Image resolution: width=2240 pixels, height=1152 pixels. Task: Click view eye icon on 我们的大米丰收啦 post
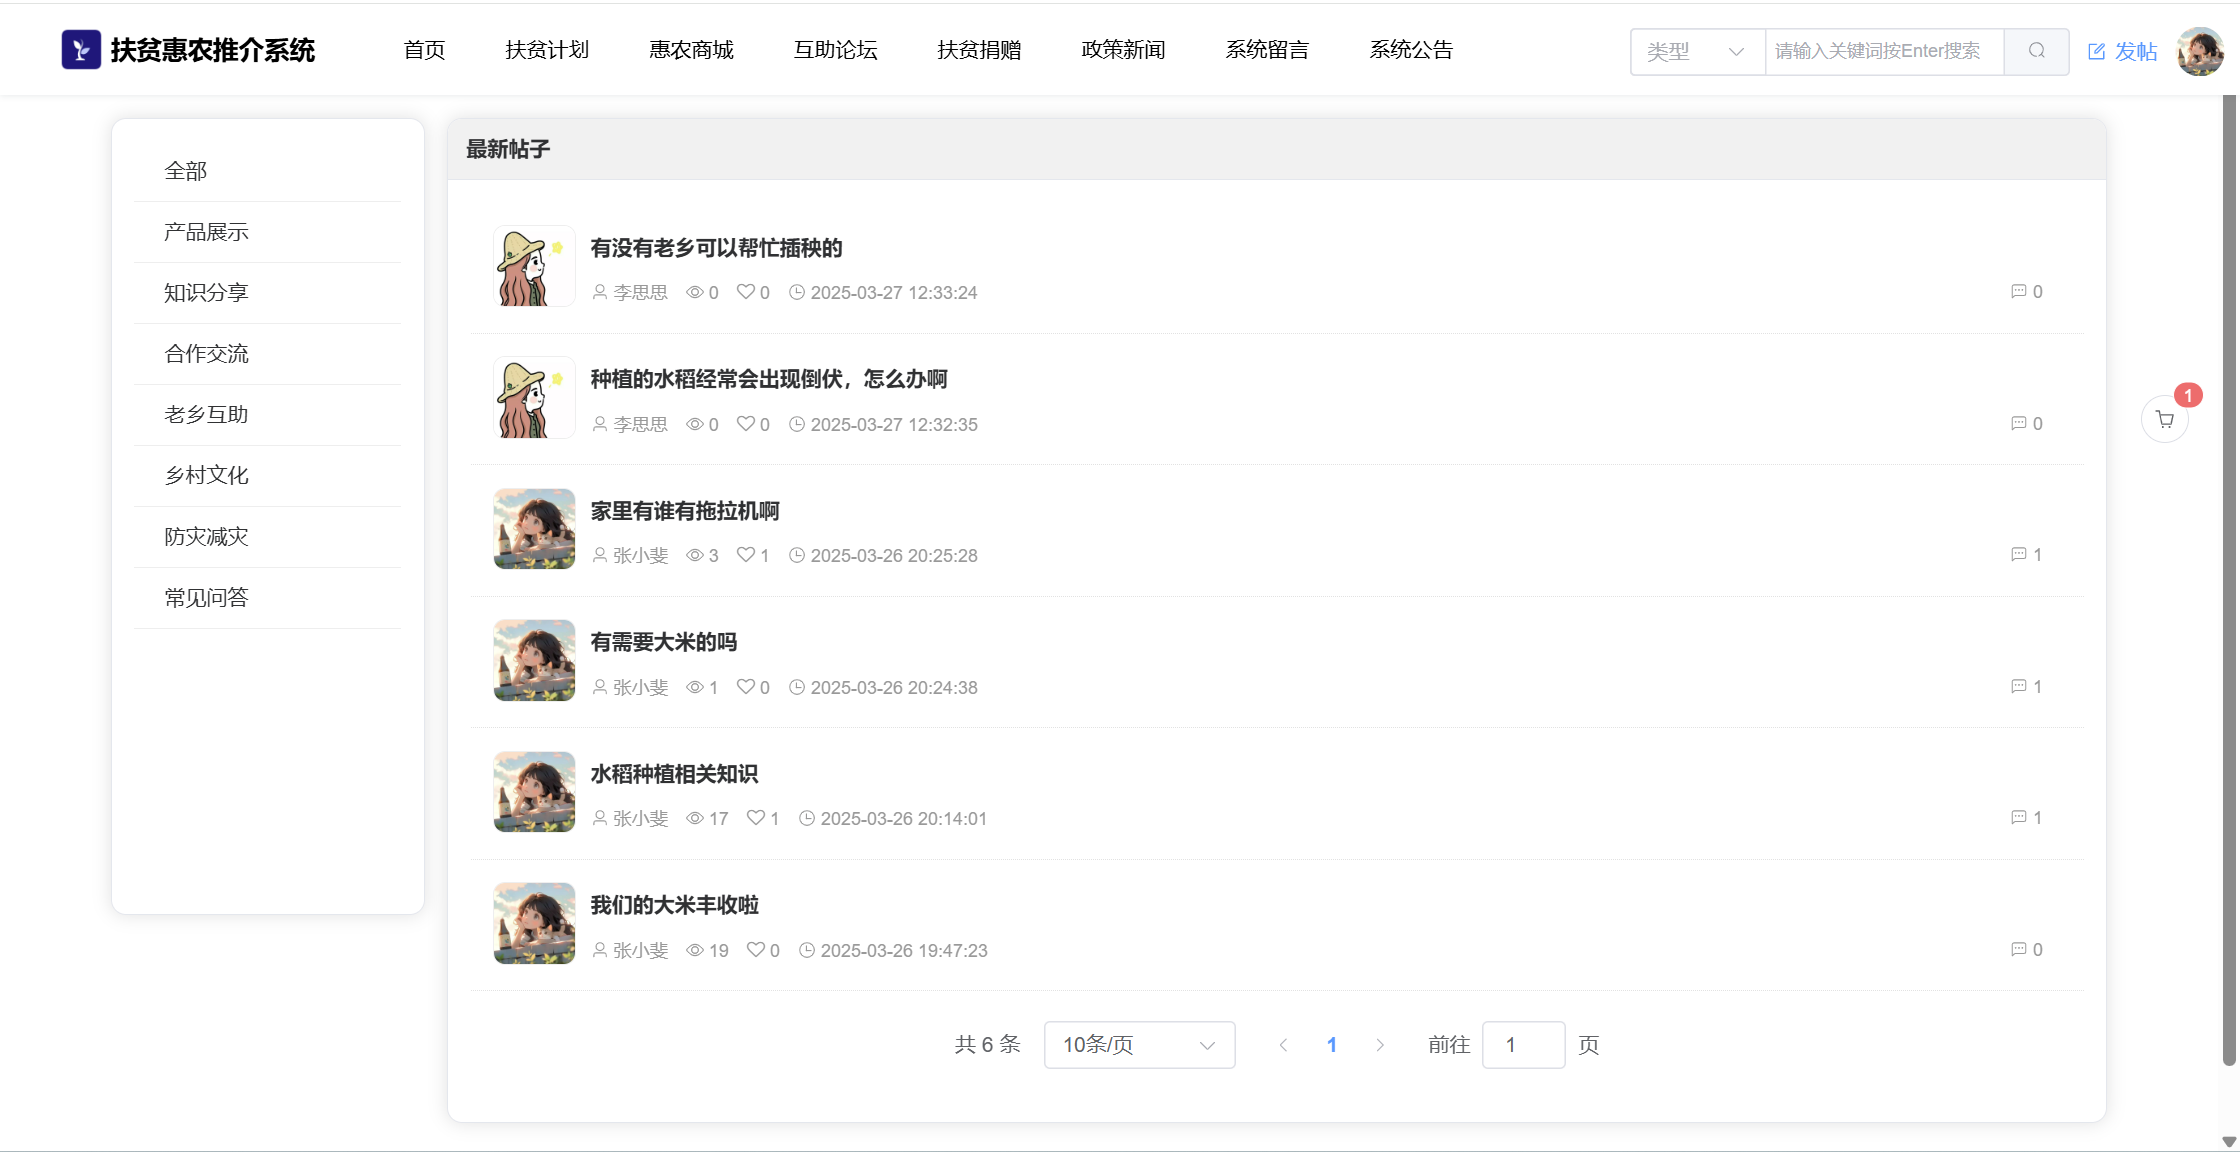point(695,950)
